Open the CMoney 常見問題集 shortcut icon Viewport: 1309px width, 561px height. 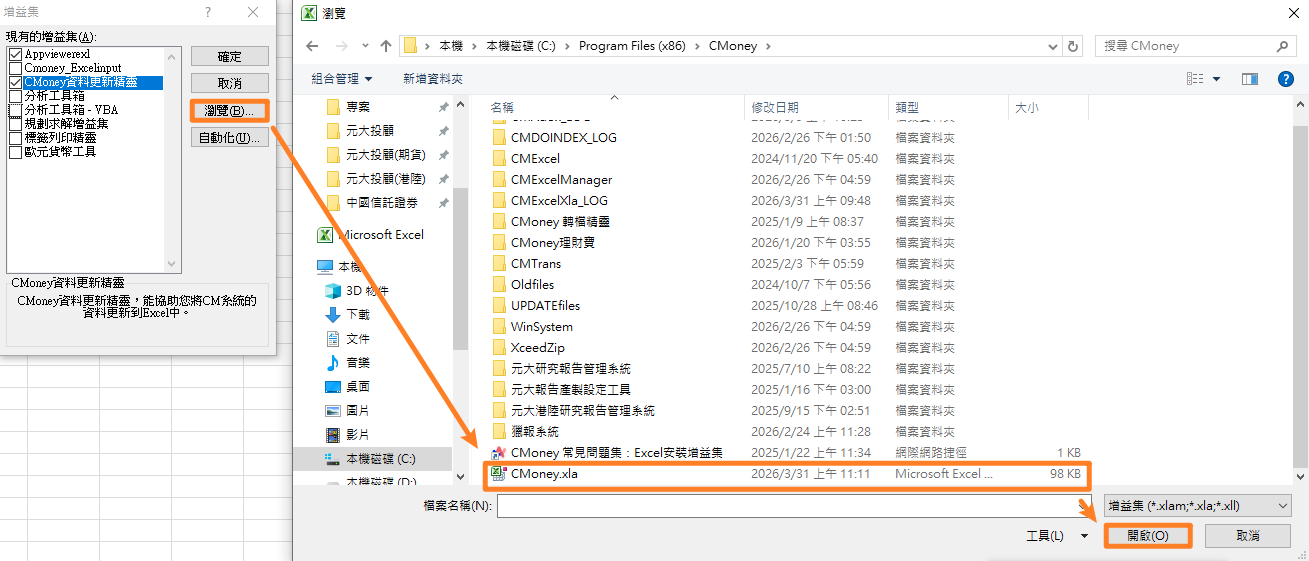[x=499, y=453]
